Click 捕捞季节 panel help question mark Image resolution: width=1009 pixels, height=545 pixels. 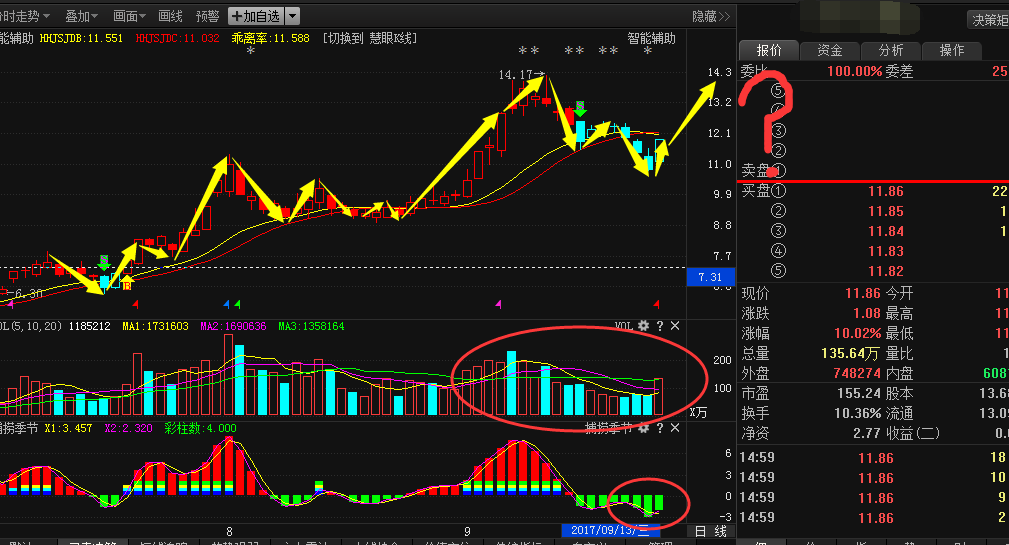click(x=659, y=428)
